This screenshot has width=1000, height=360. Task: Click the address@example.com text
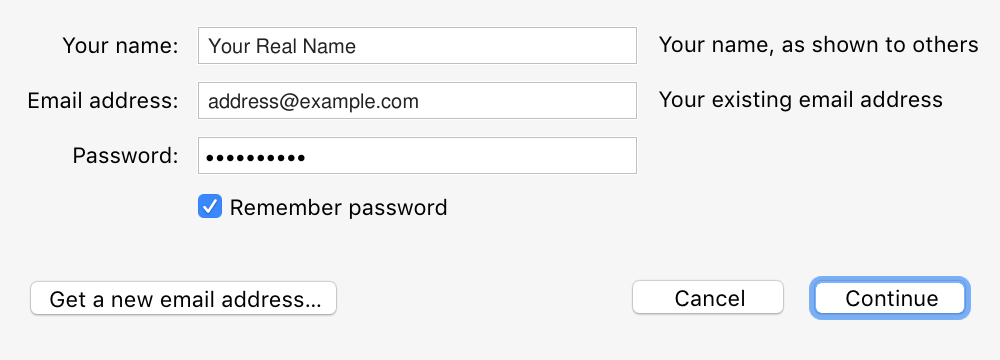pos(313,101)
